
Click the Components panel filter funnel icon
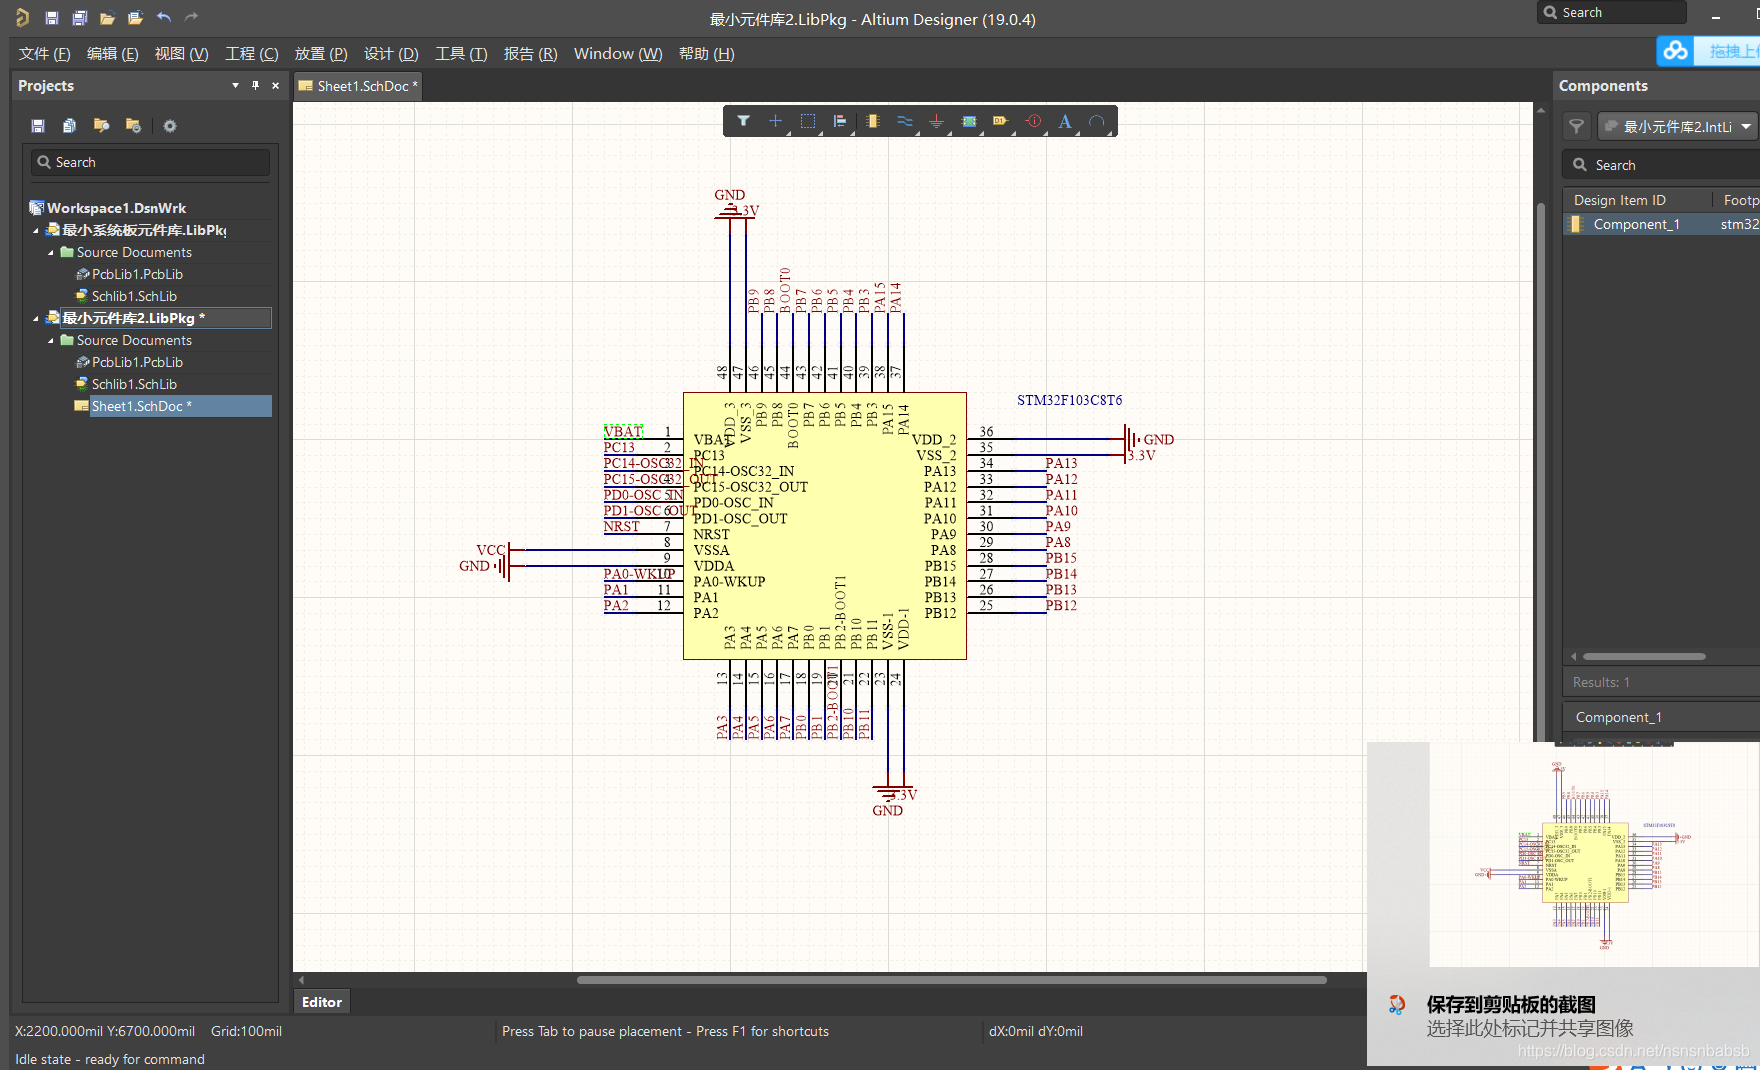[1577, 126]
